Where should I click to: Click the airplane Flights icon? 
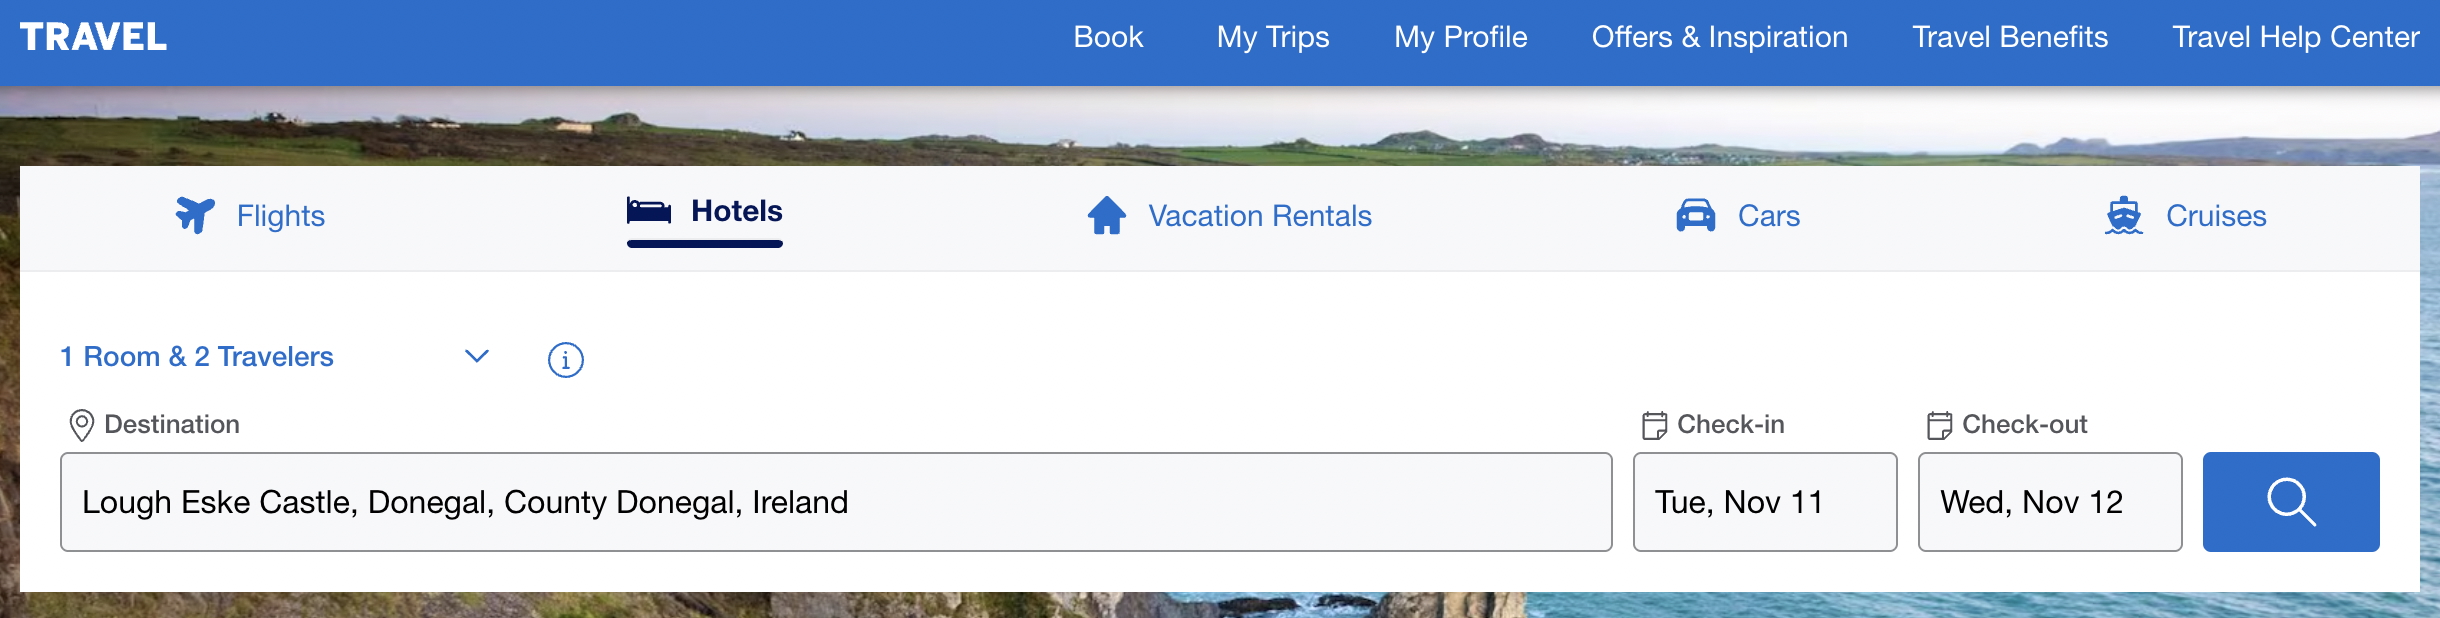click(x=195, y=215)
